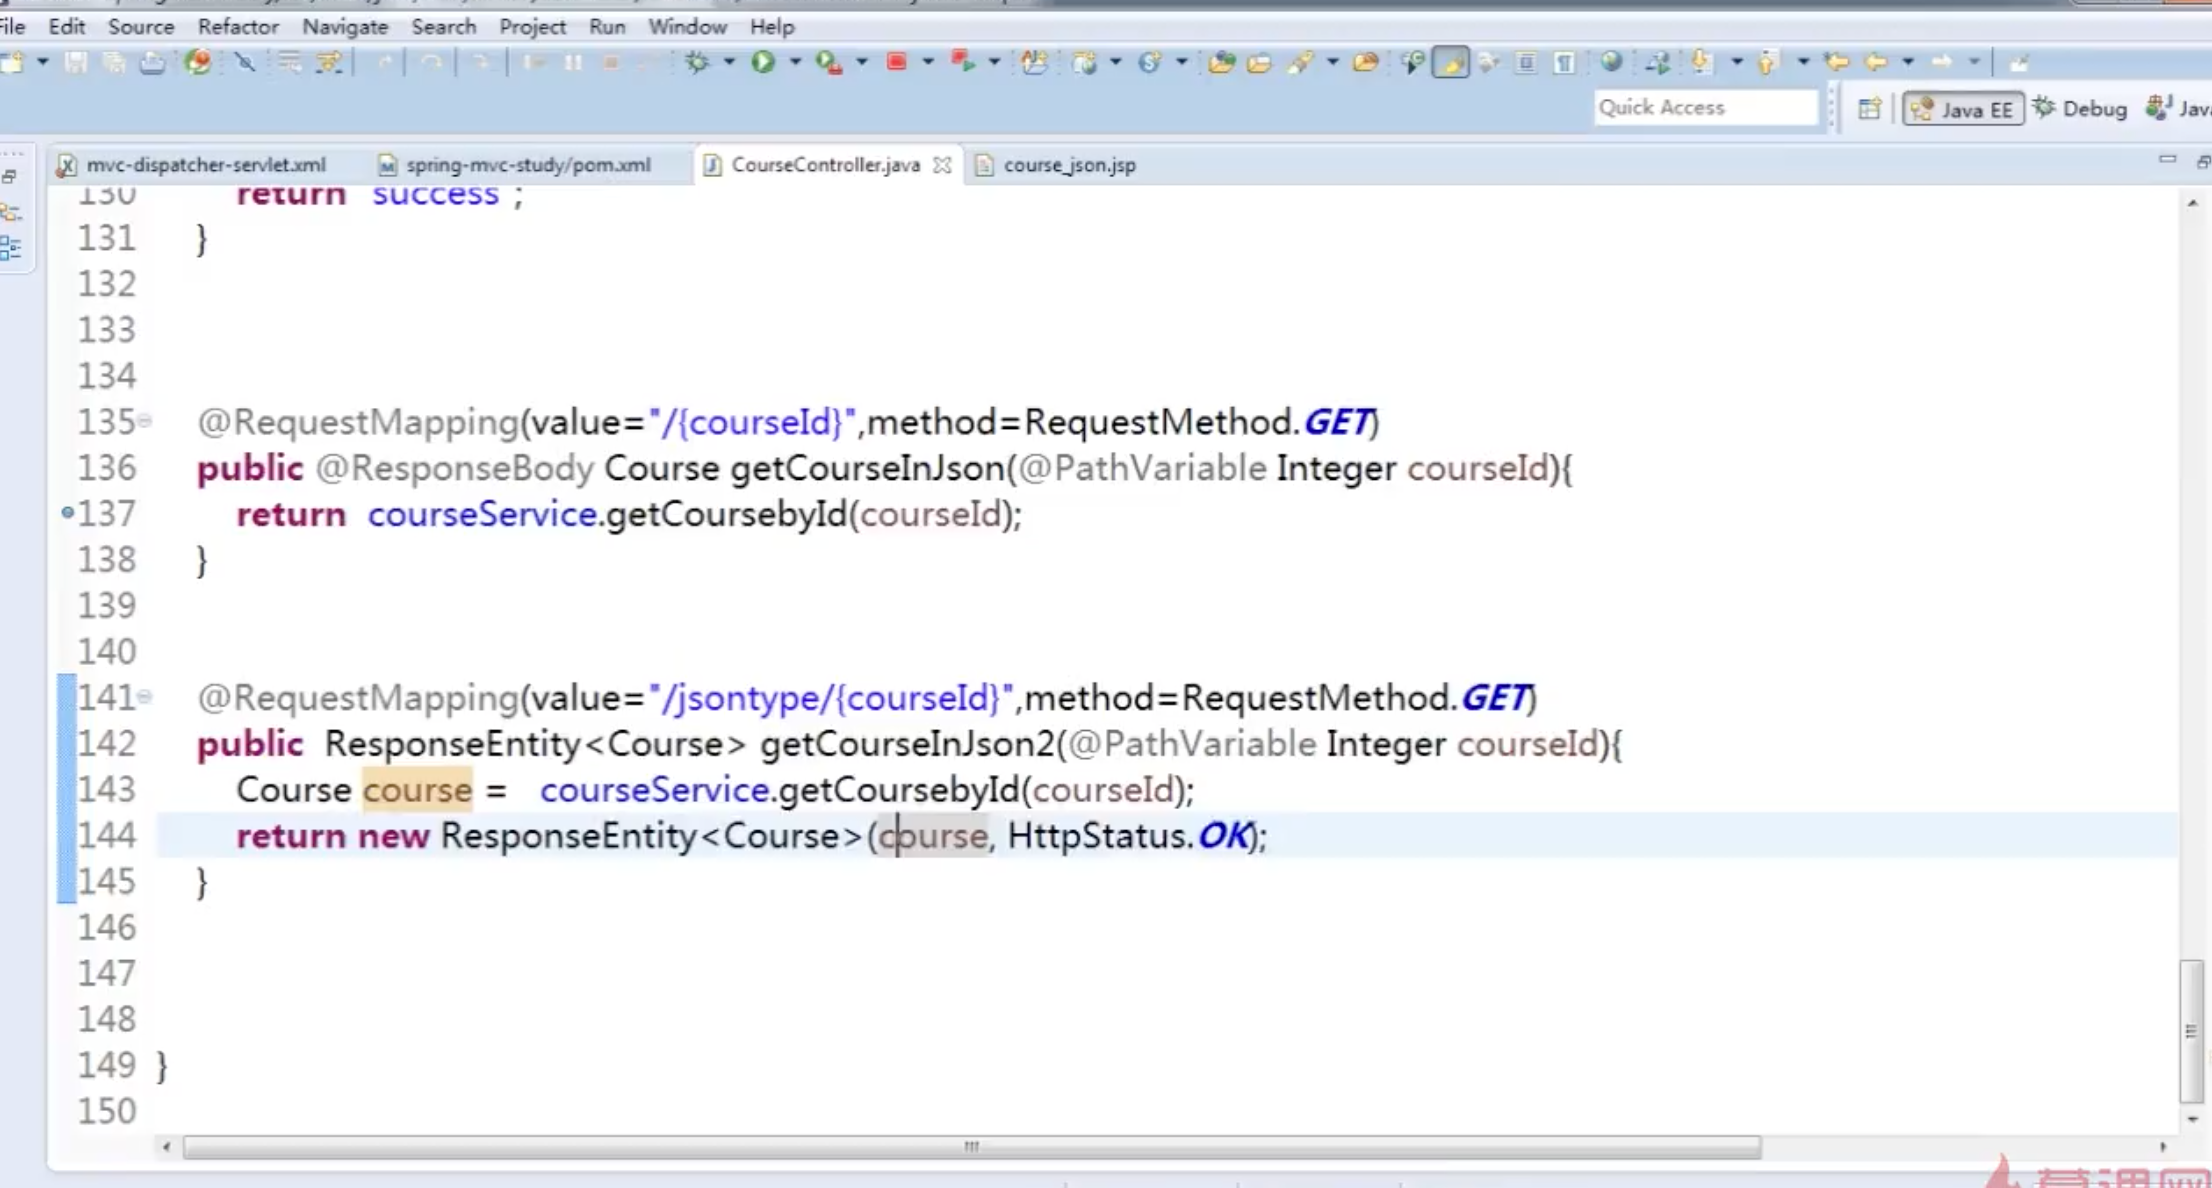This screenshot has height=1188, width=2212.
Task: Click 'getCourseInJson2' method name on line 142
Action: click(907, 744)
